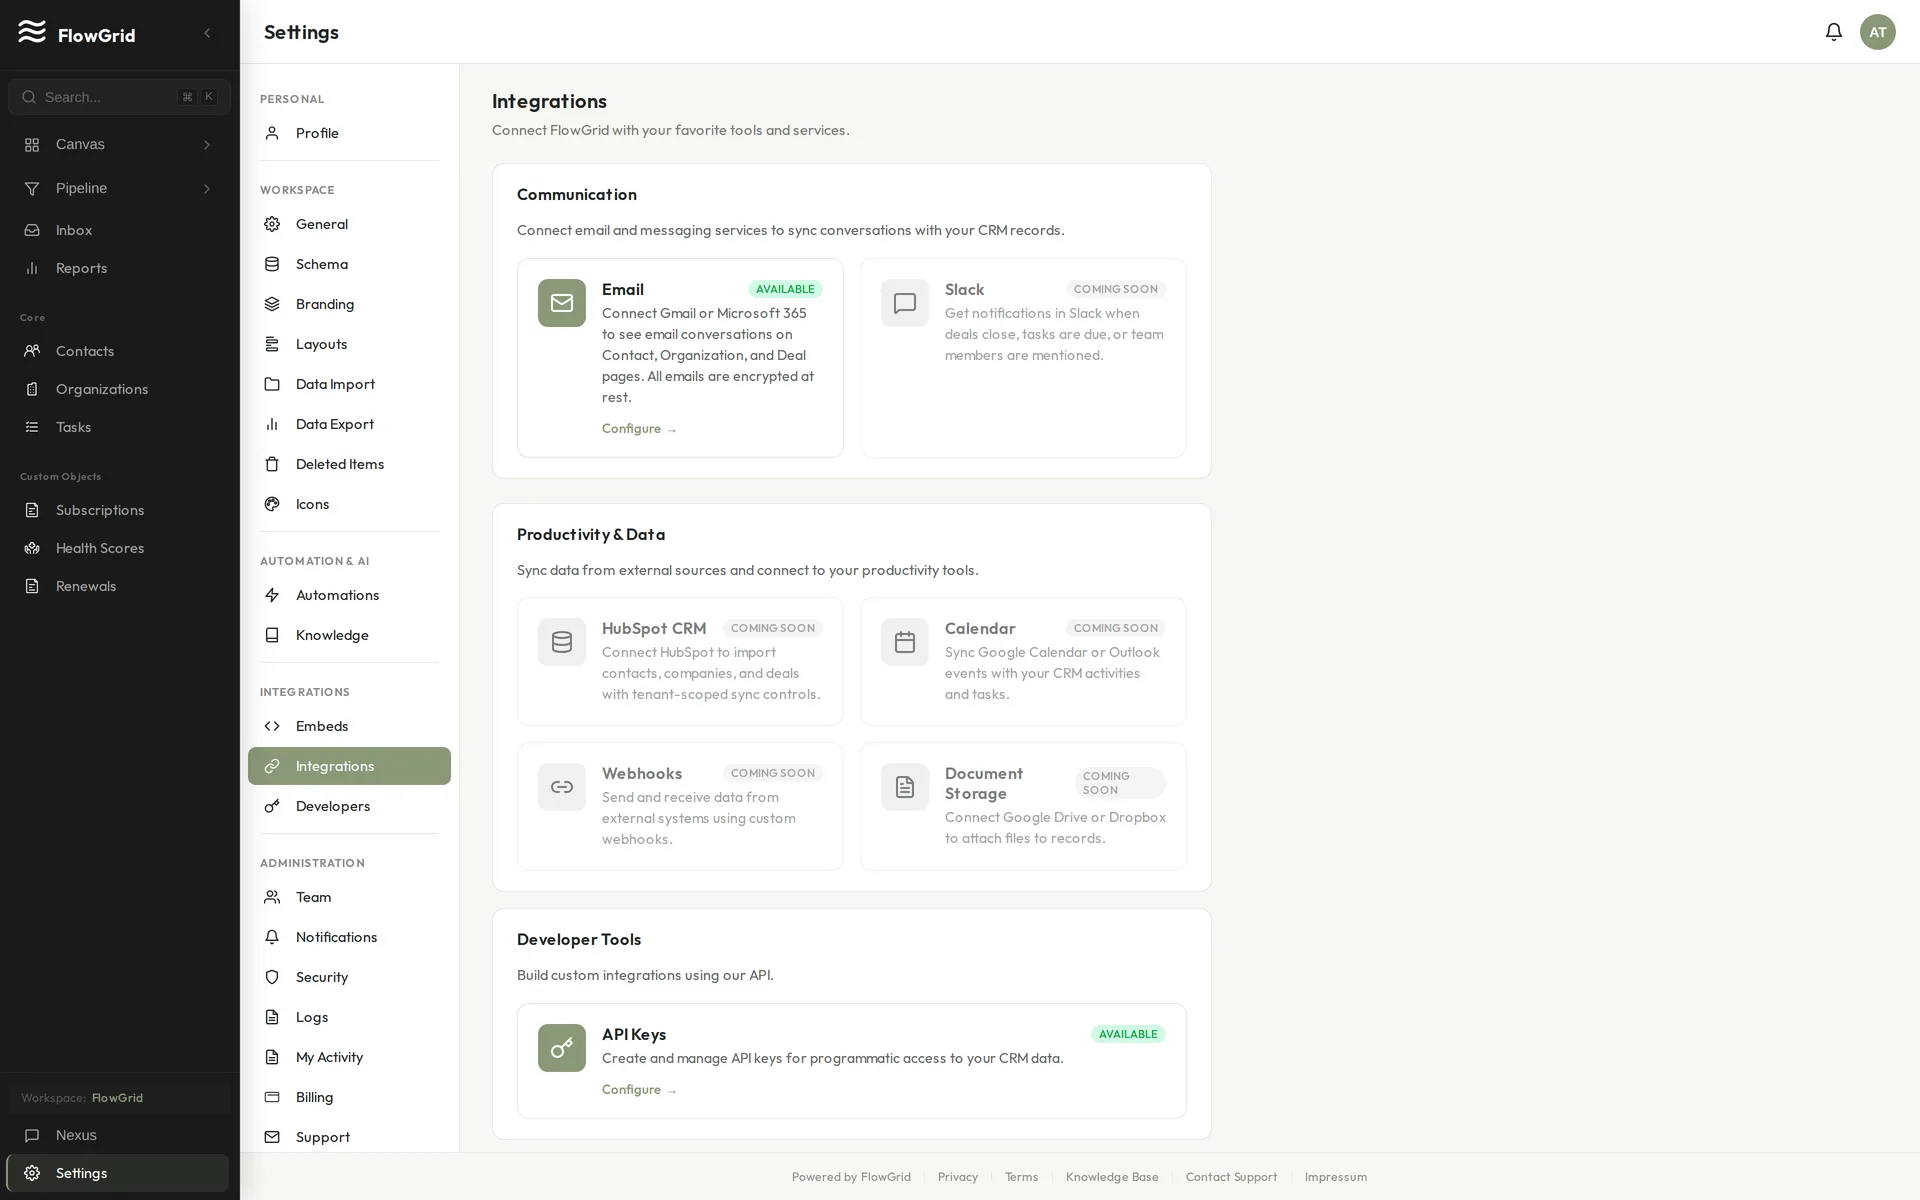1920x1200 pixels.
Task: Click the Knowledge book icon
Action: [x=272, y=635]
